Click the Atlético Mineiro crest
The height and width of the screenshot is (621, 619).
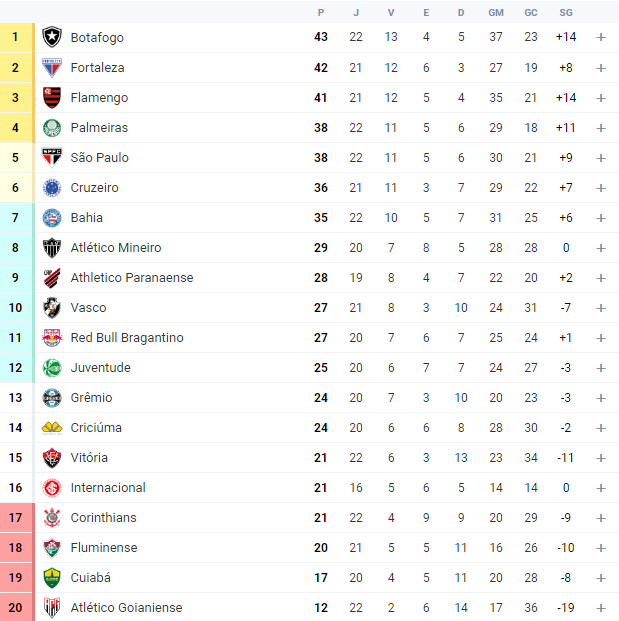click(52, 248)
